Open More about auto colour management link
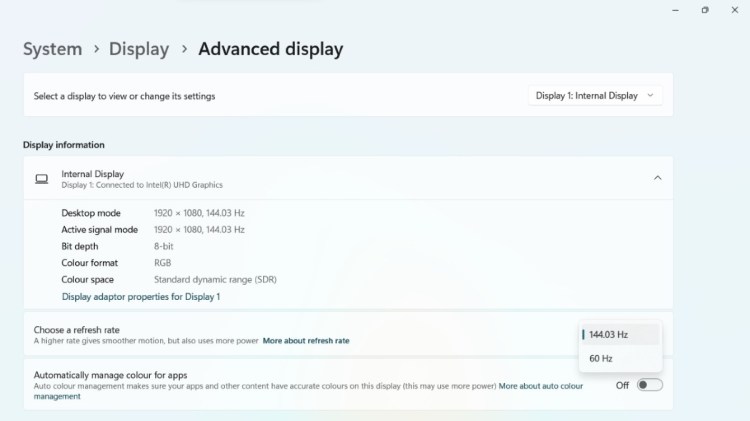Screen dimensions: 750x421 click(540, 386)
